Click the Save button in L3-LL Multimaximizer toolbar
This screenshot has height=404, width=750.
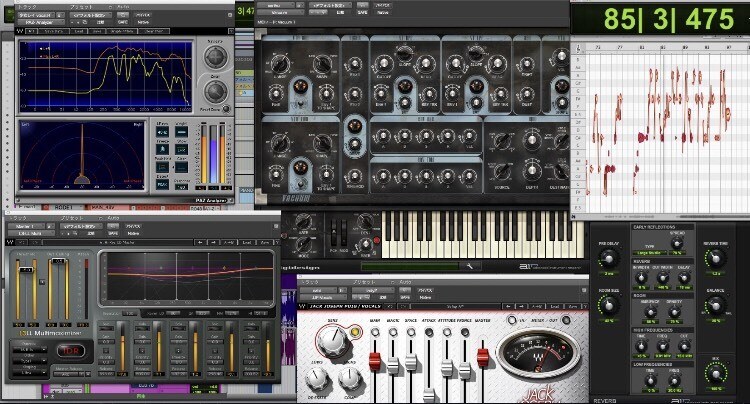265,242
